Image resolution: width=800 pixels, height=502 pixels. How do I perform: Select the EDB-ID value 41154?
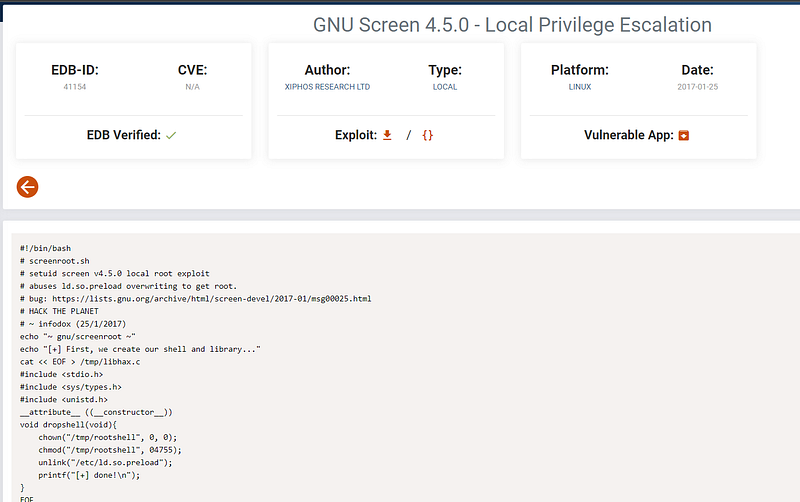74,87
